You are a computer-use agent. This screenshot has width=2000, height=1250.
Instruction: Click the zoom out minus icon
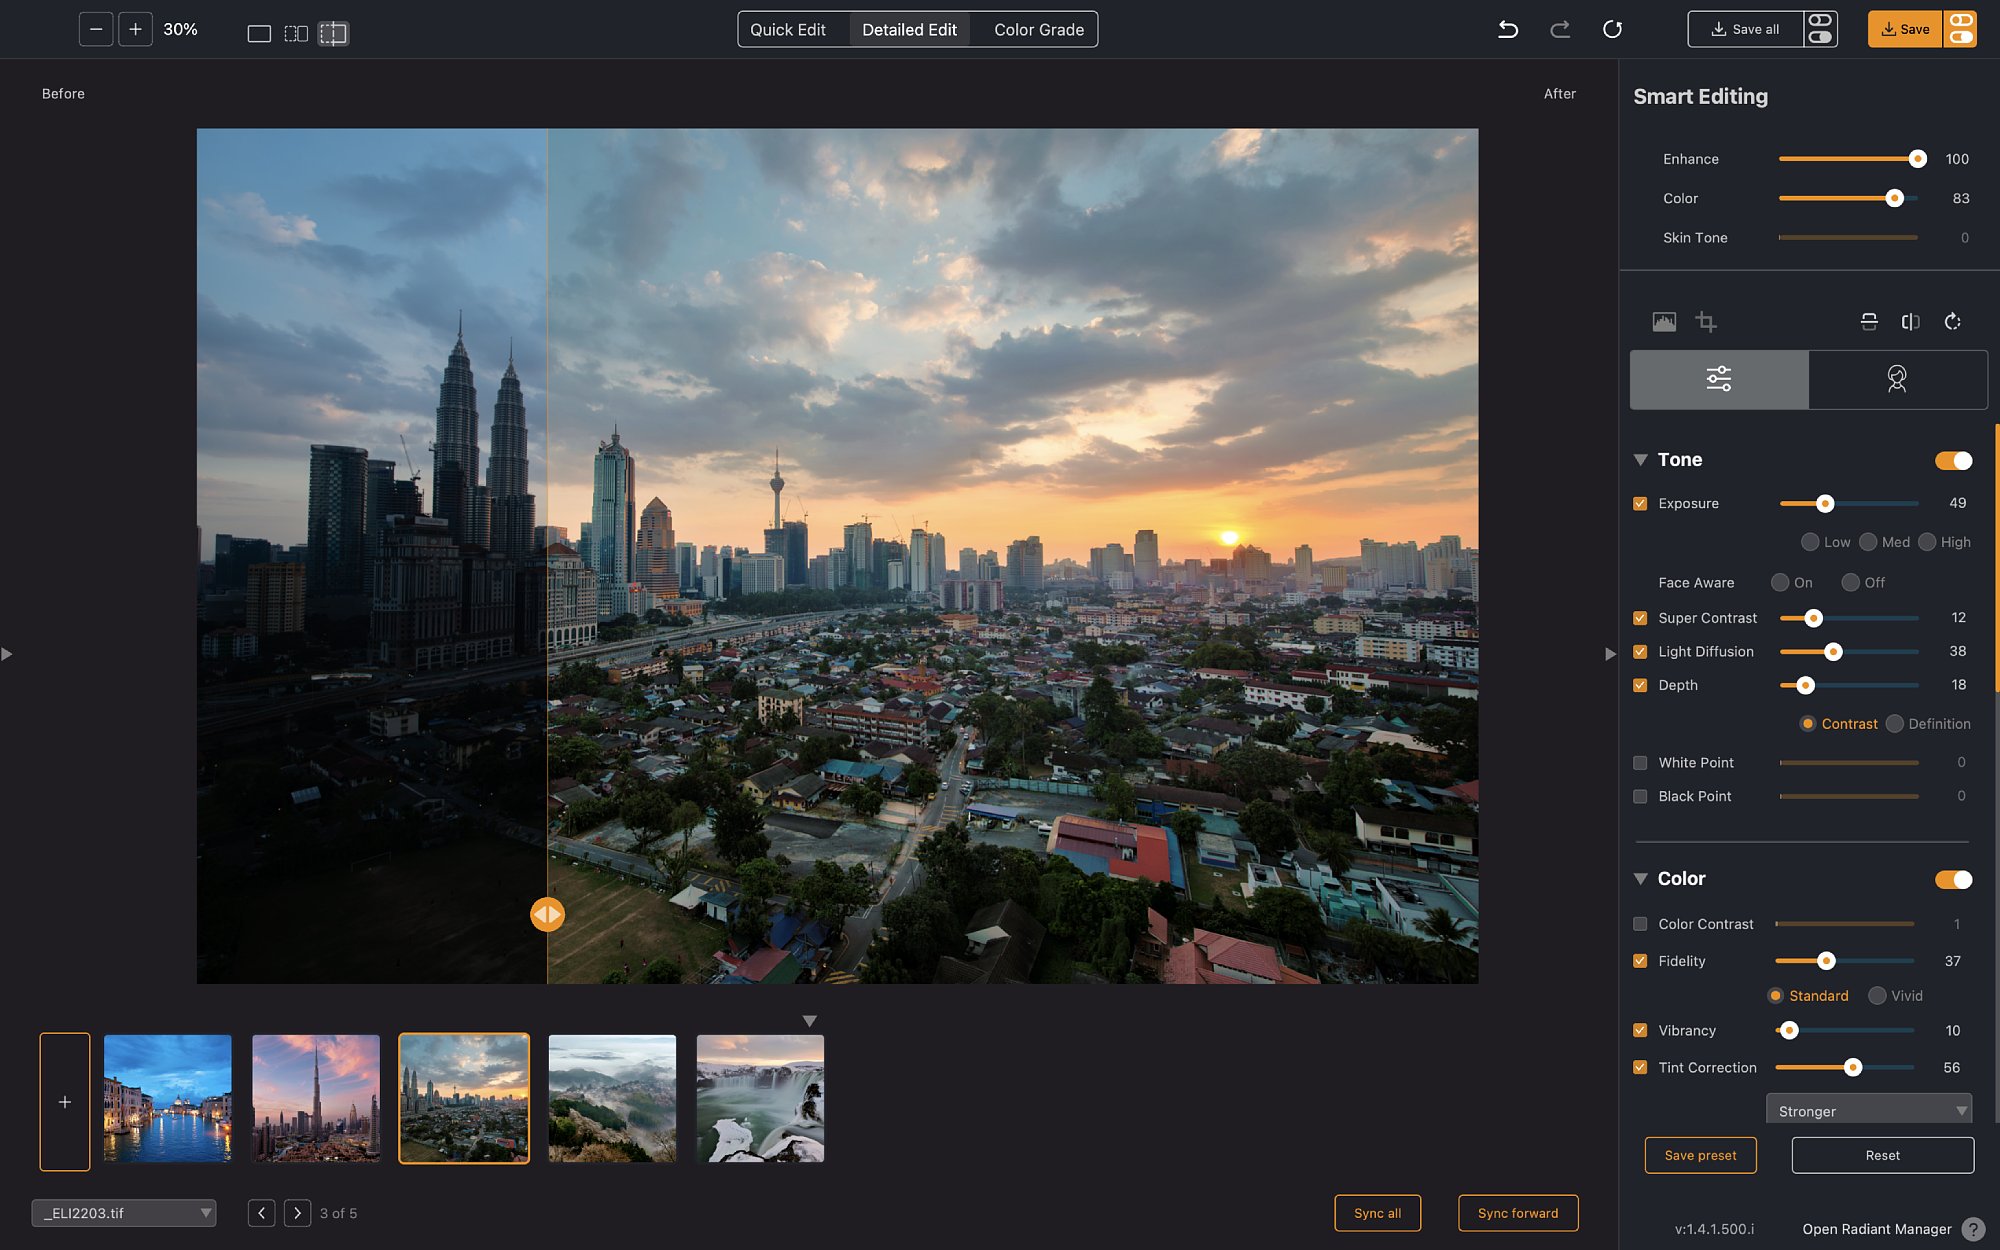point(96,29)
